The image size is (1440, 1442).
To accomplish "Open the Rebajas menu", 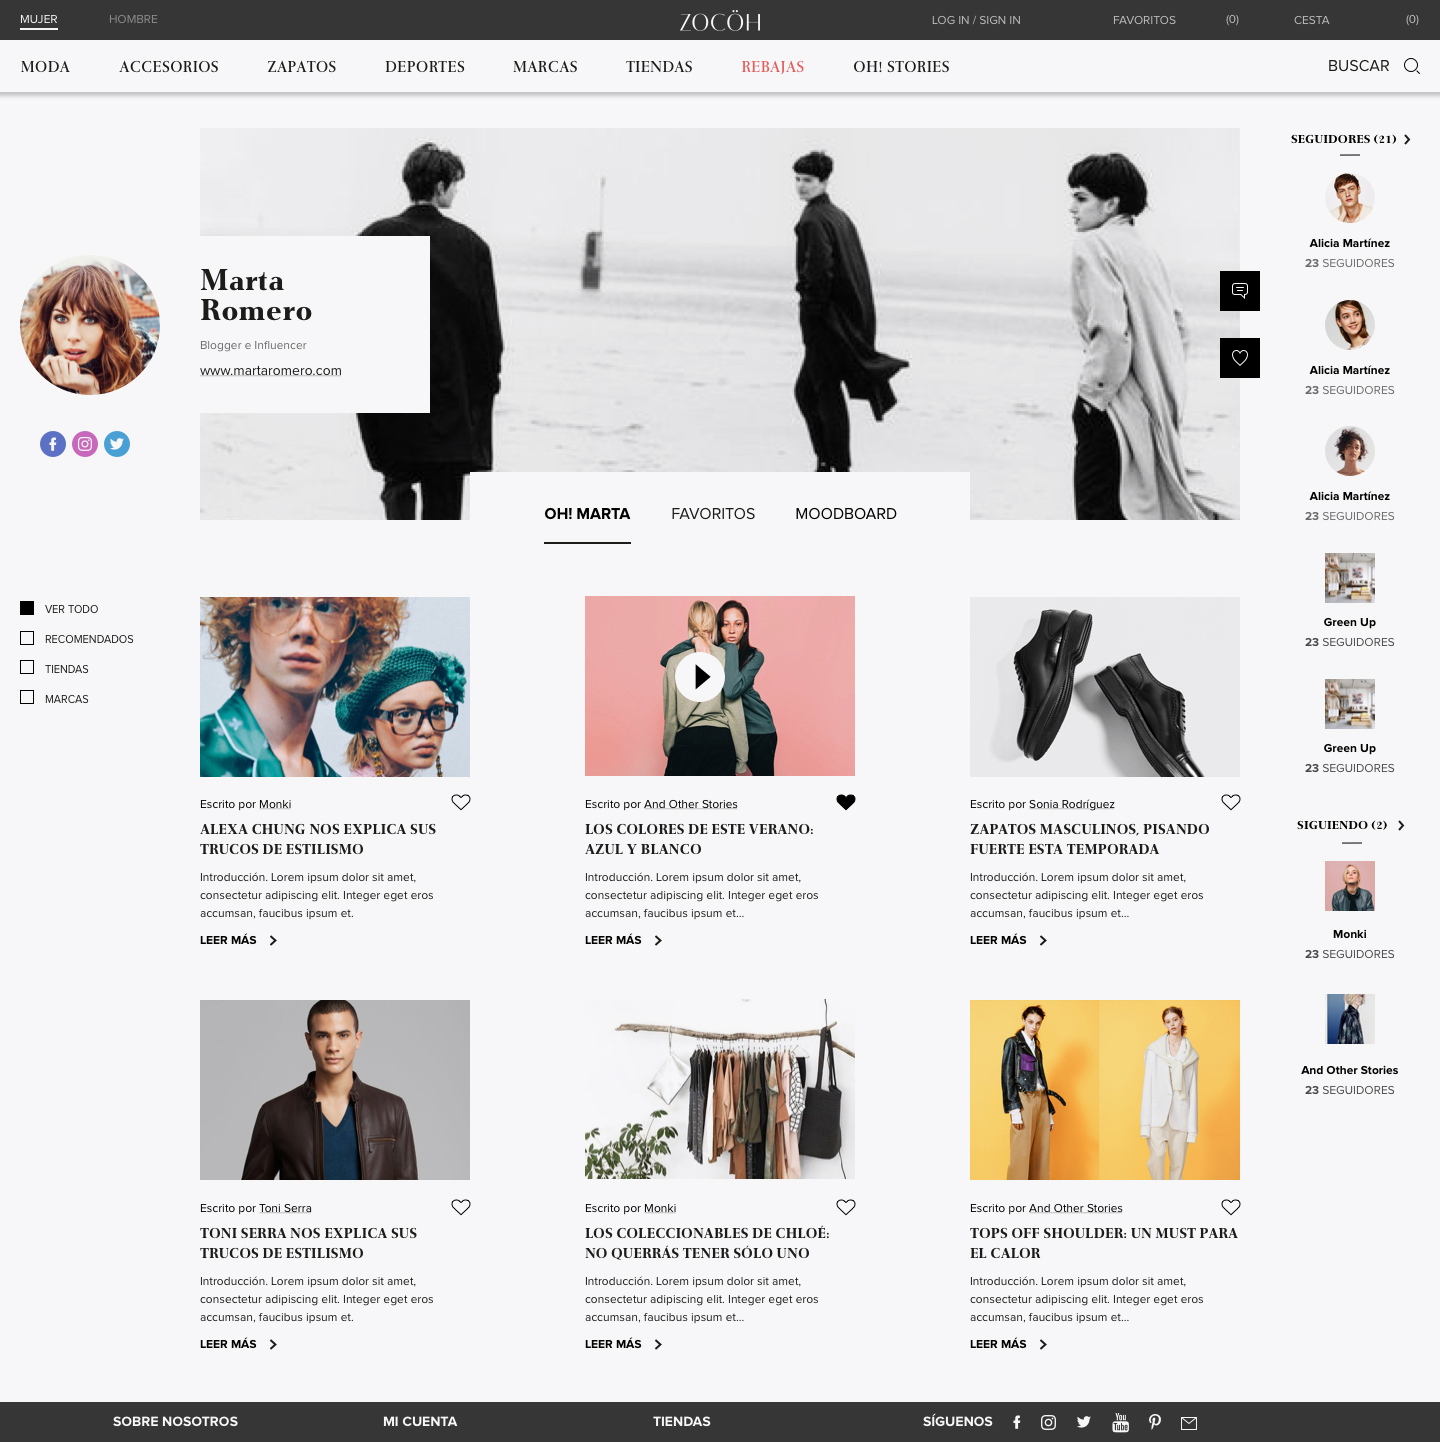I will coord(773,67).
